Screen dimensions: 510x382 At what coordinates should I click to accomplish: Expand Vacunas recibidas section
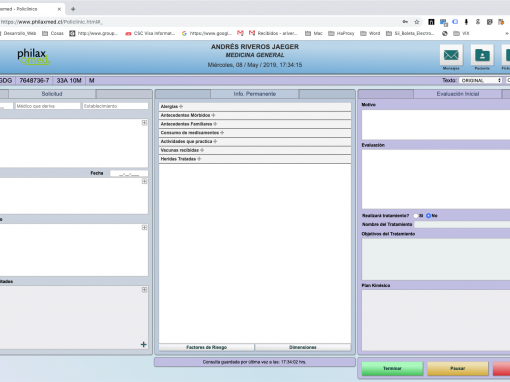pos(202,150)
